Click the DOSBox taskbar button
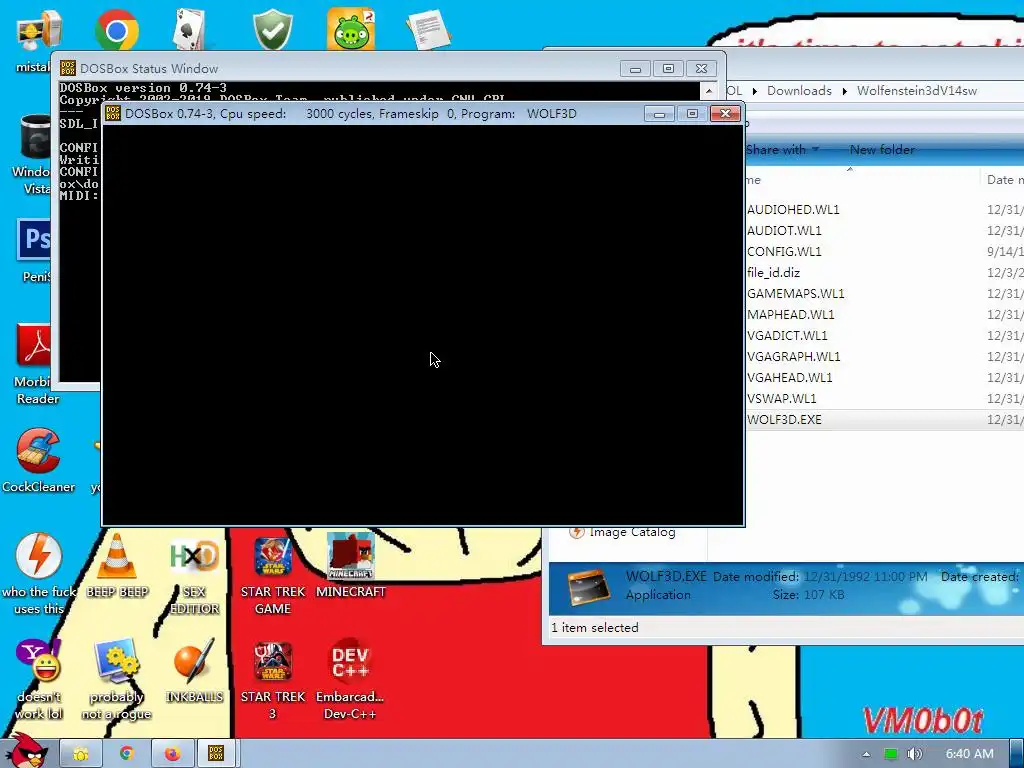The width and height of the screenshot is (1024, 768). [216, 754]
